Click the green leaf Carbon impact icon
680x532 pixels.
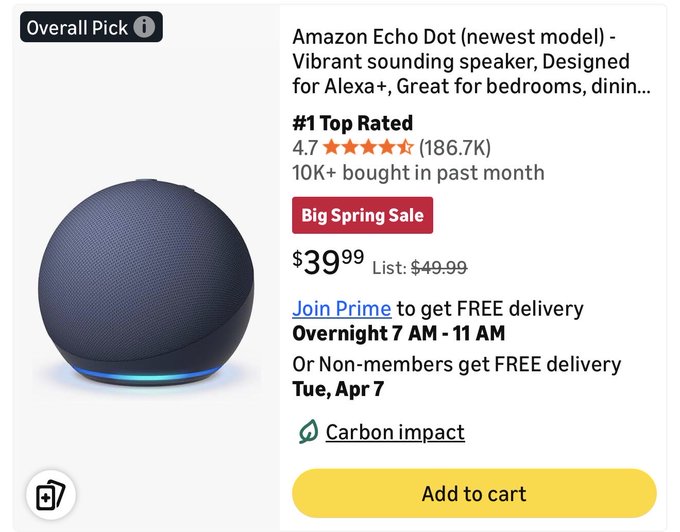point(308,432)
